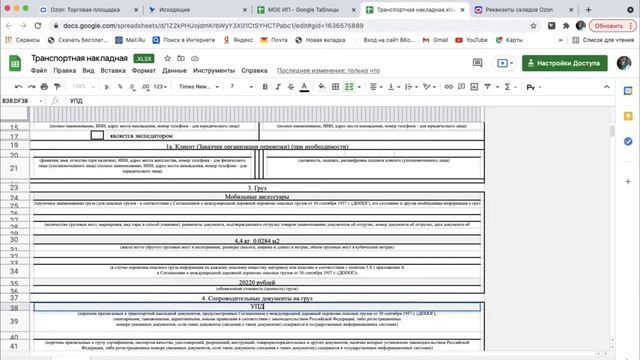Image resolution: width=640 pixels, height=360 pixels.
Task: Format the cell as currency (р.)
Action: [107, 87]
